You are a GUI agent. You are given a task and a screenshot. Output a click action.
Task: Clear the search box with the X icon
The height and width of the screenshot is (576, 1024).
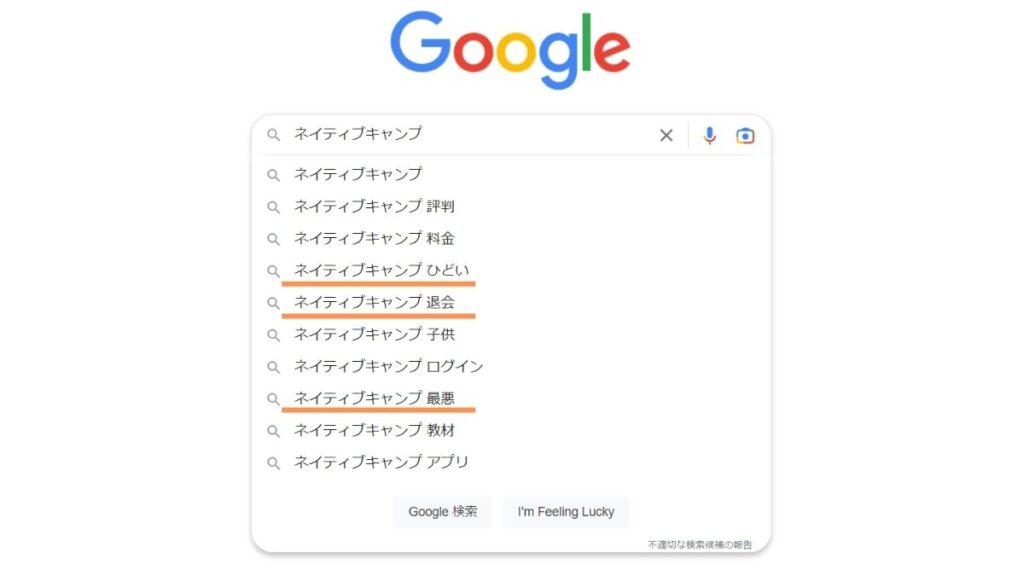(666, 135)
